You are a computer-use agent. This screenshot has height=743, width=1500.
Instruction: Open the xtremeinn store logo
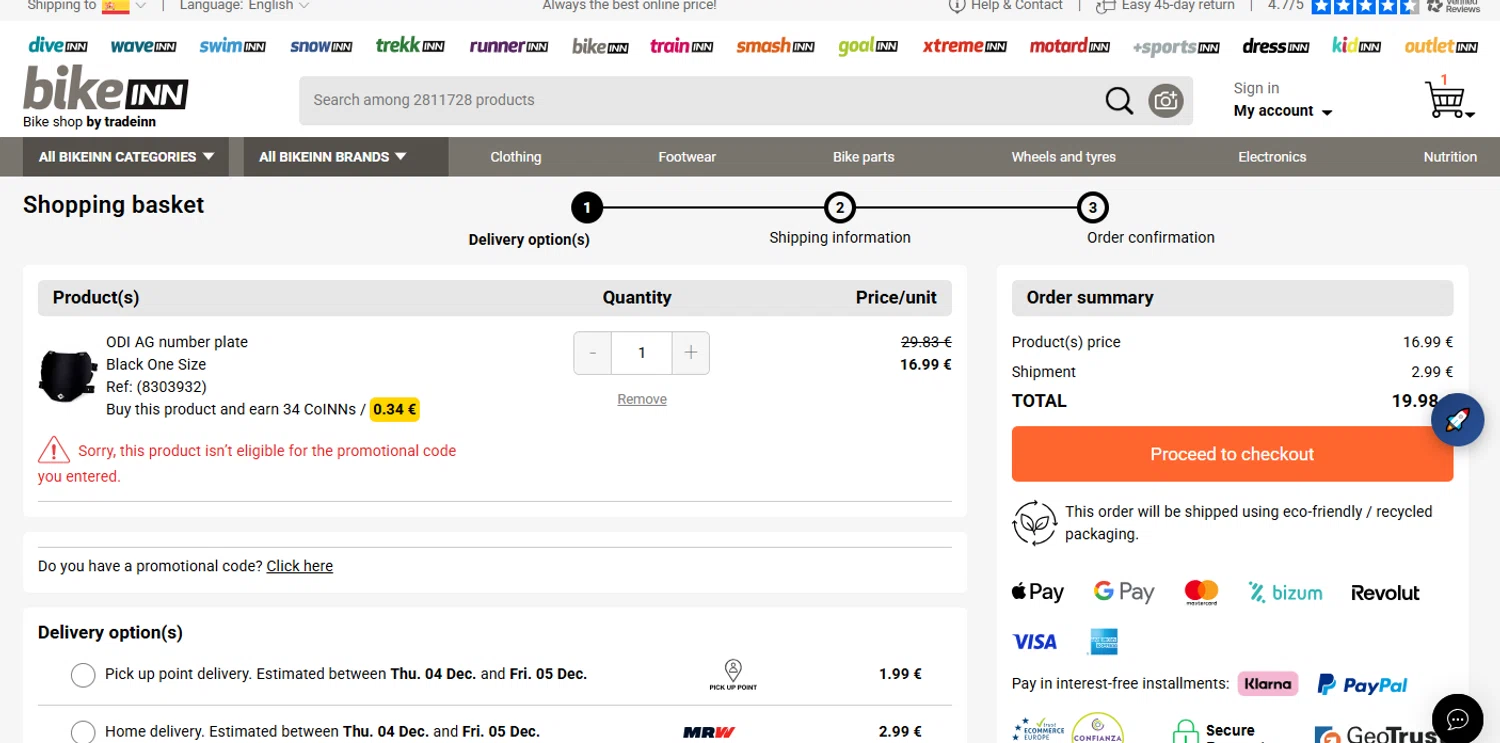click(x=964, y=46)
